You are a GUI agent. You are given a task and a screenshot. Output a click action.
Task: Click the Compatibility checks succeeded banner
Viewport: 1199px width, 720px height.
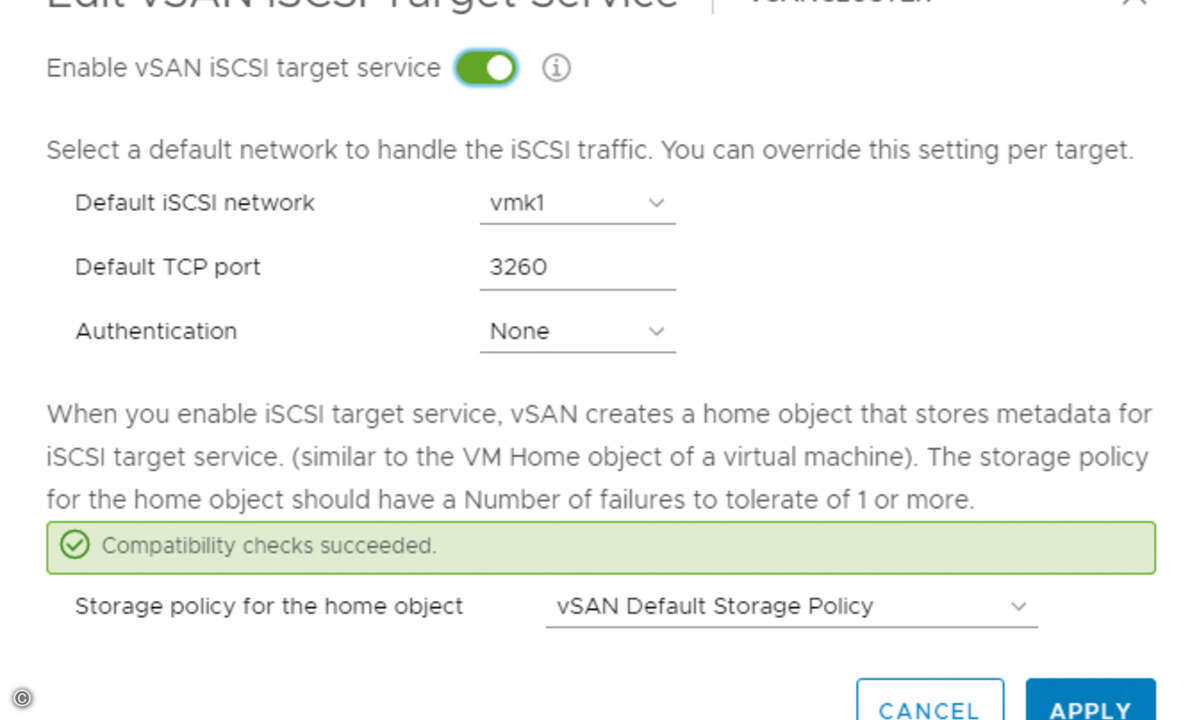click(x=600, y=547)
